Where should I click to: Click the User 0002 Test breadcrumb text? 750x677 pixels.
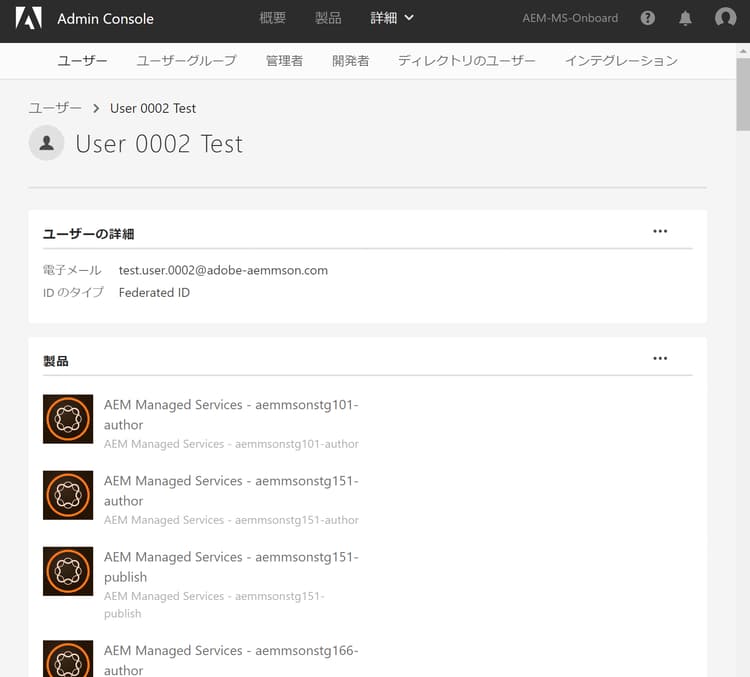pyautogui.click(x=153, y=108)
